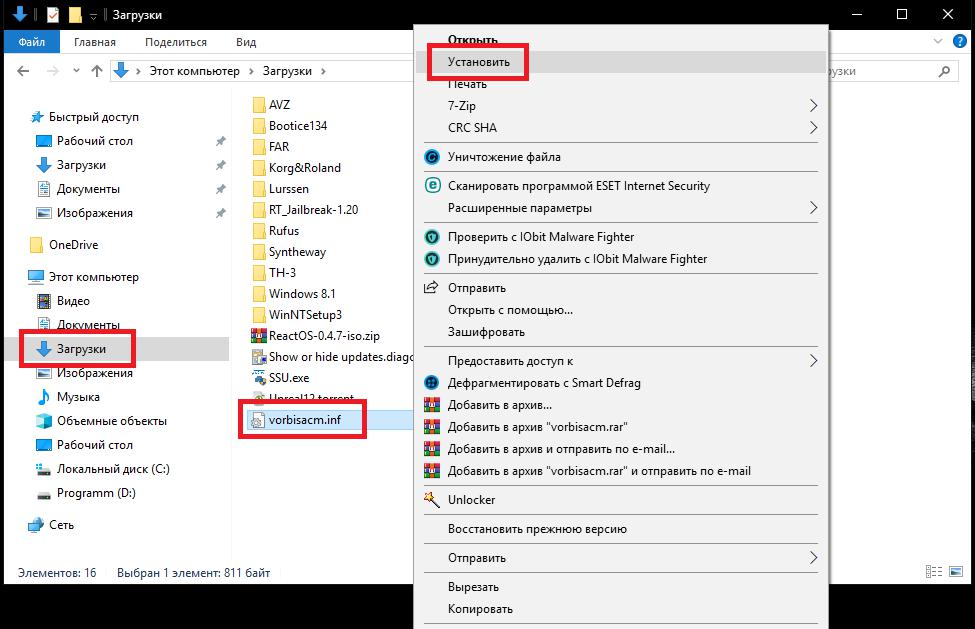Open the Предоставить доступ к submenu
The height and width of the screenshot is (629, 975).
tap(813, 361)
